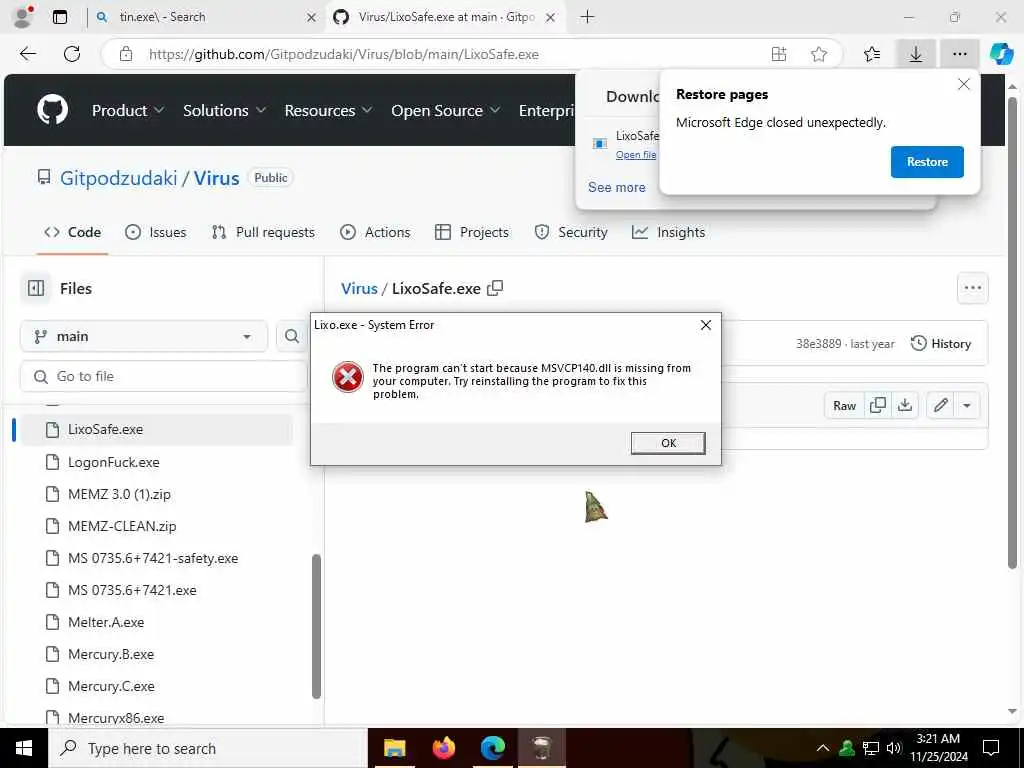Image resolution: width=1024 pixels, height=768 pixels.
Task: Open Edge tab actions menu icon
Action: 59,17
